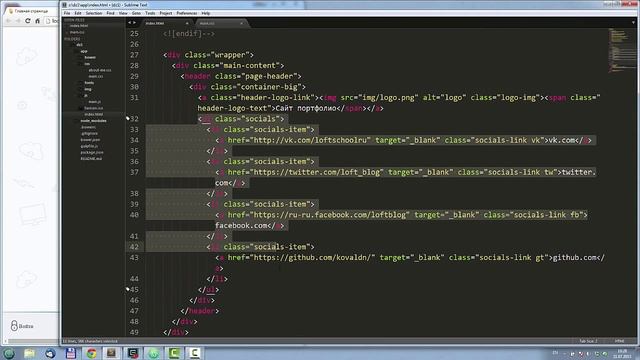Screen dimensions: 640x360
Task: Expand the bower folder in sidebar
Action: pos(90,58)
